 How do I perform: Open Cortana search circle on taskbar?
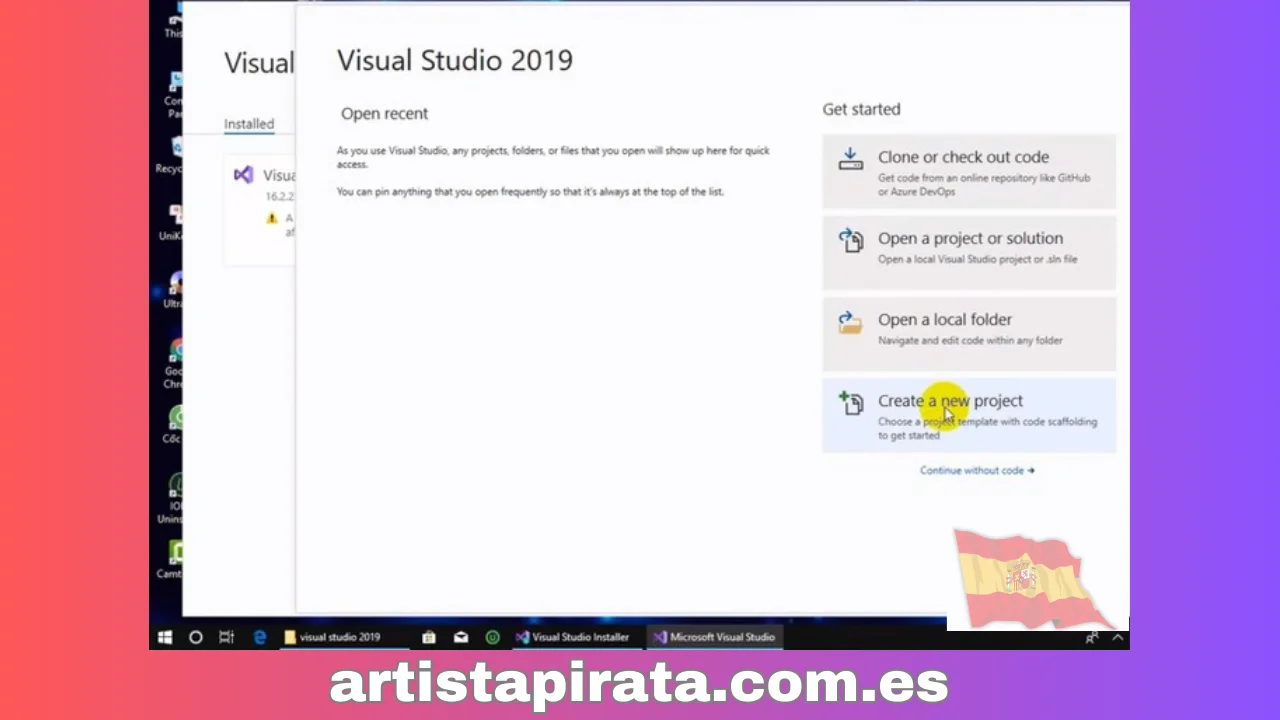coord(196,637)
